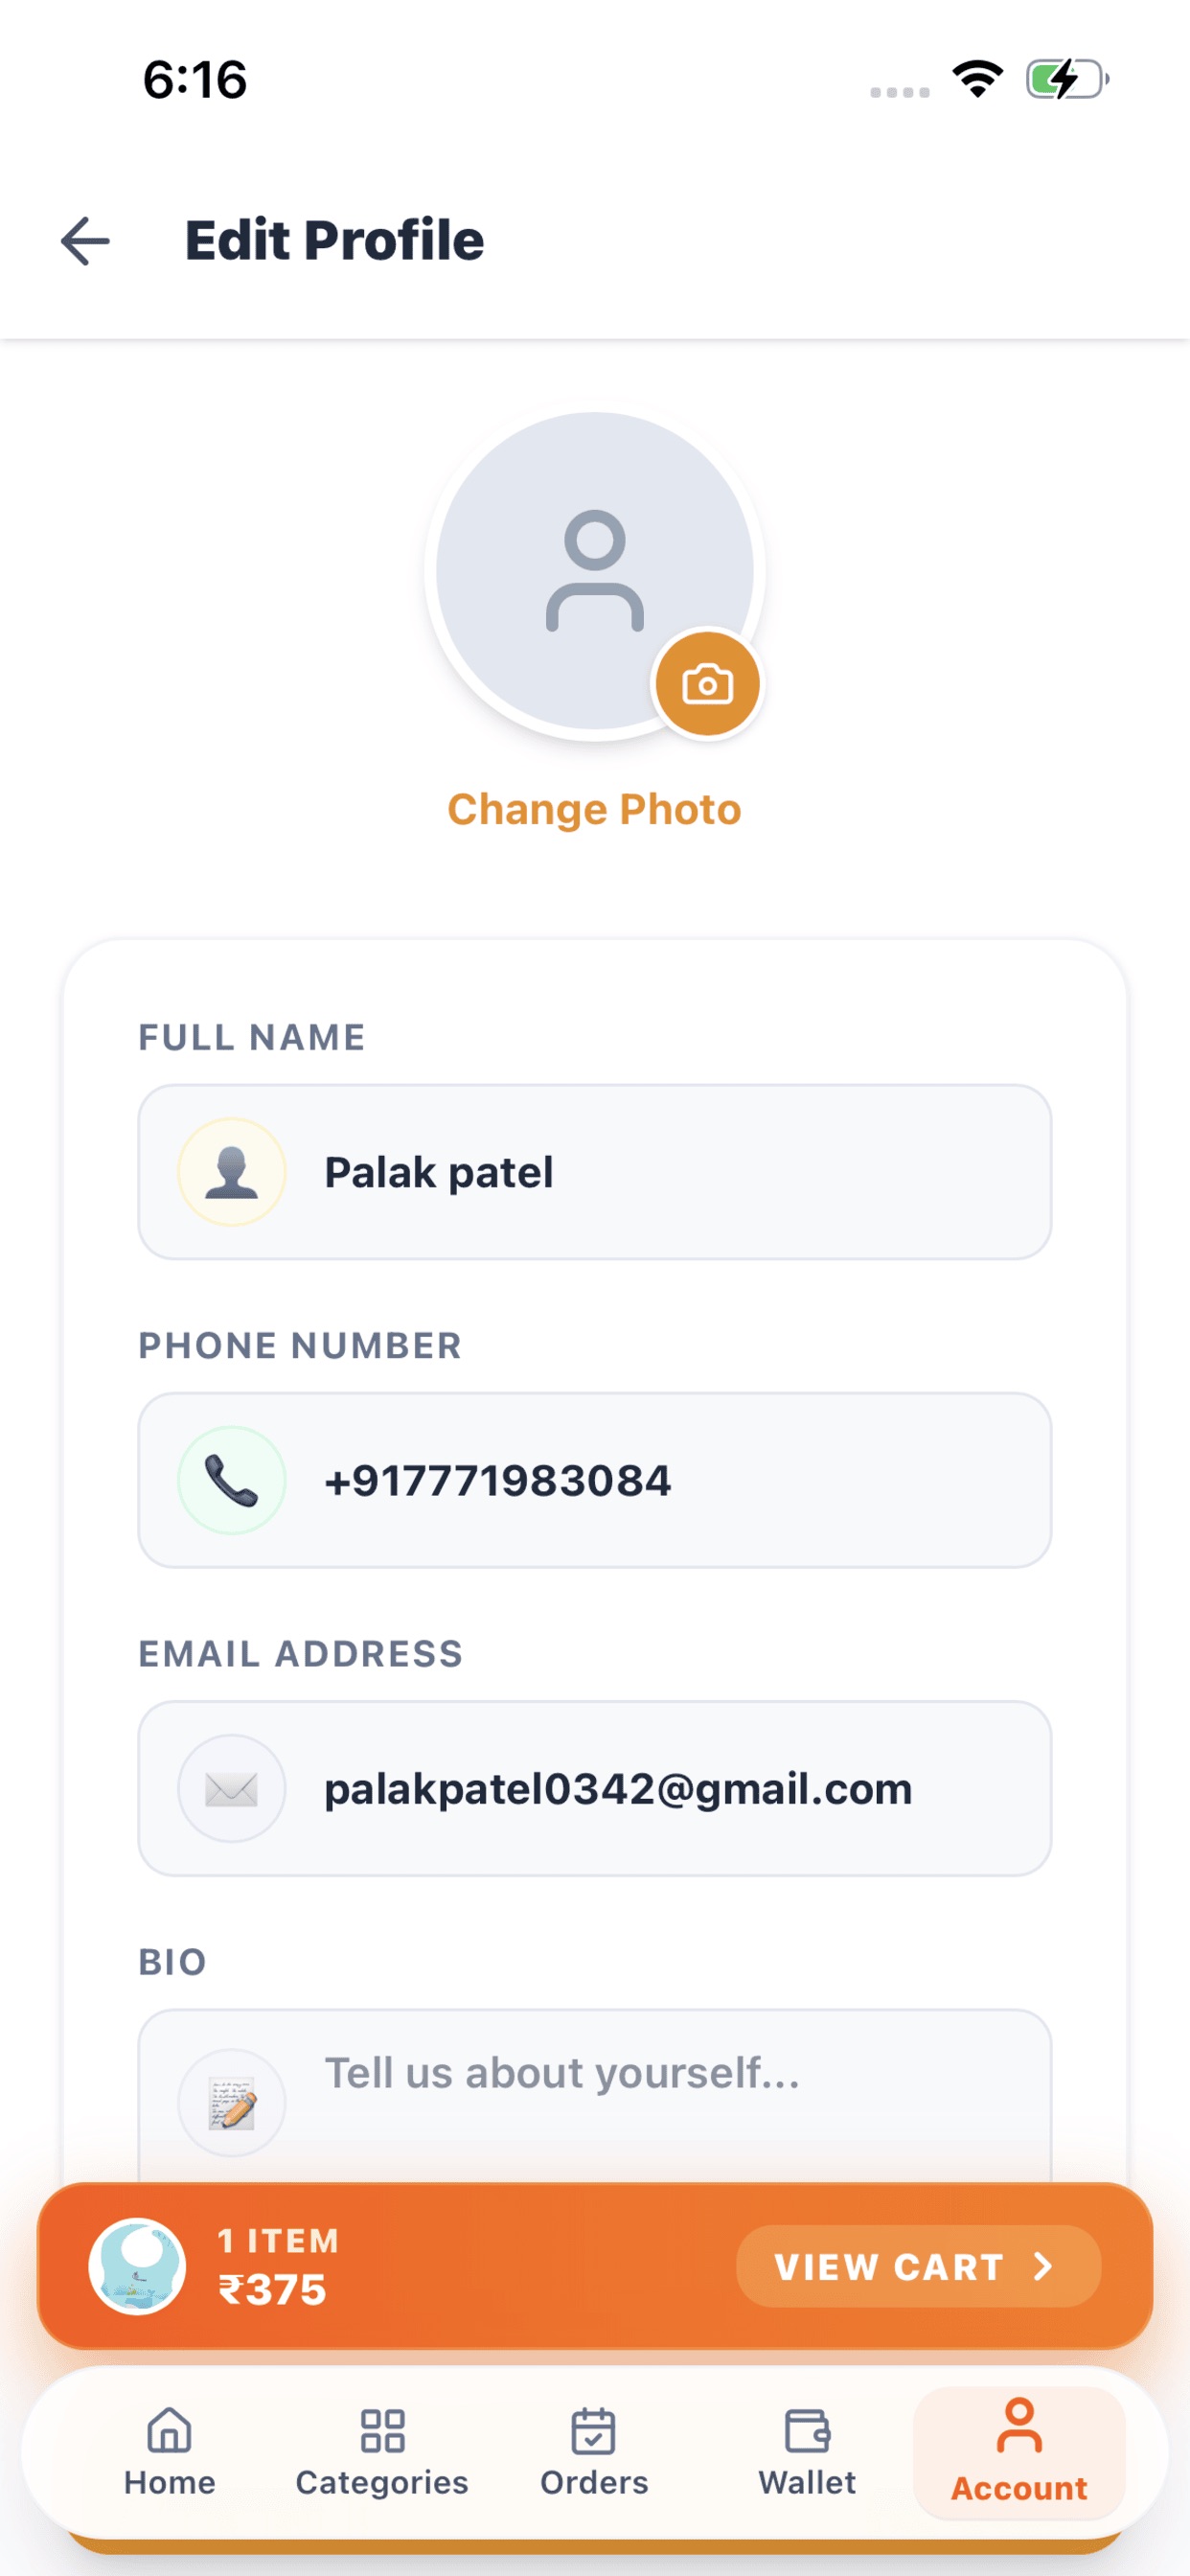Open the Categories tab

tap(382, 2452)
